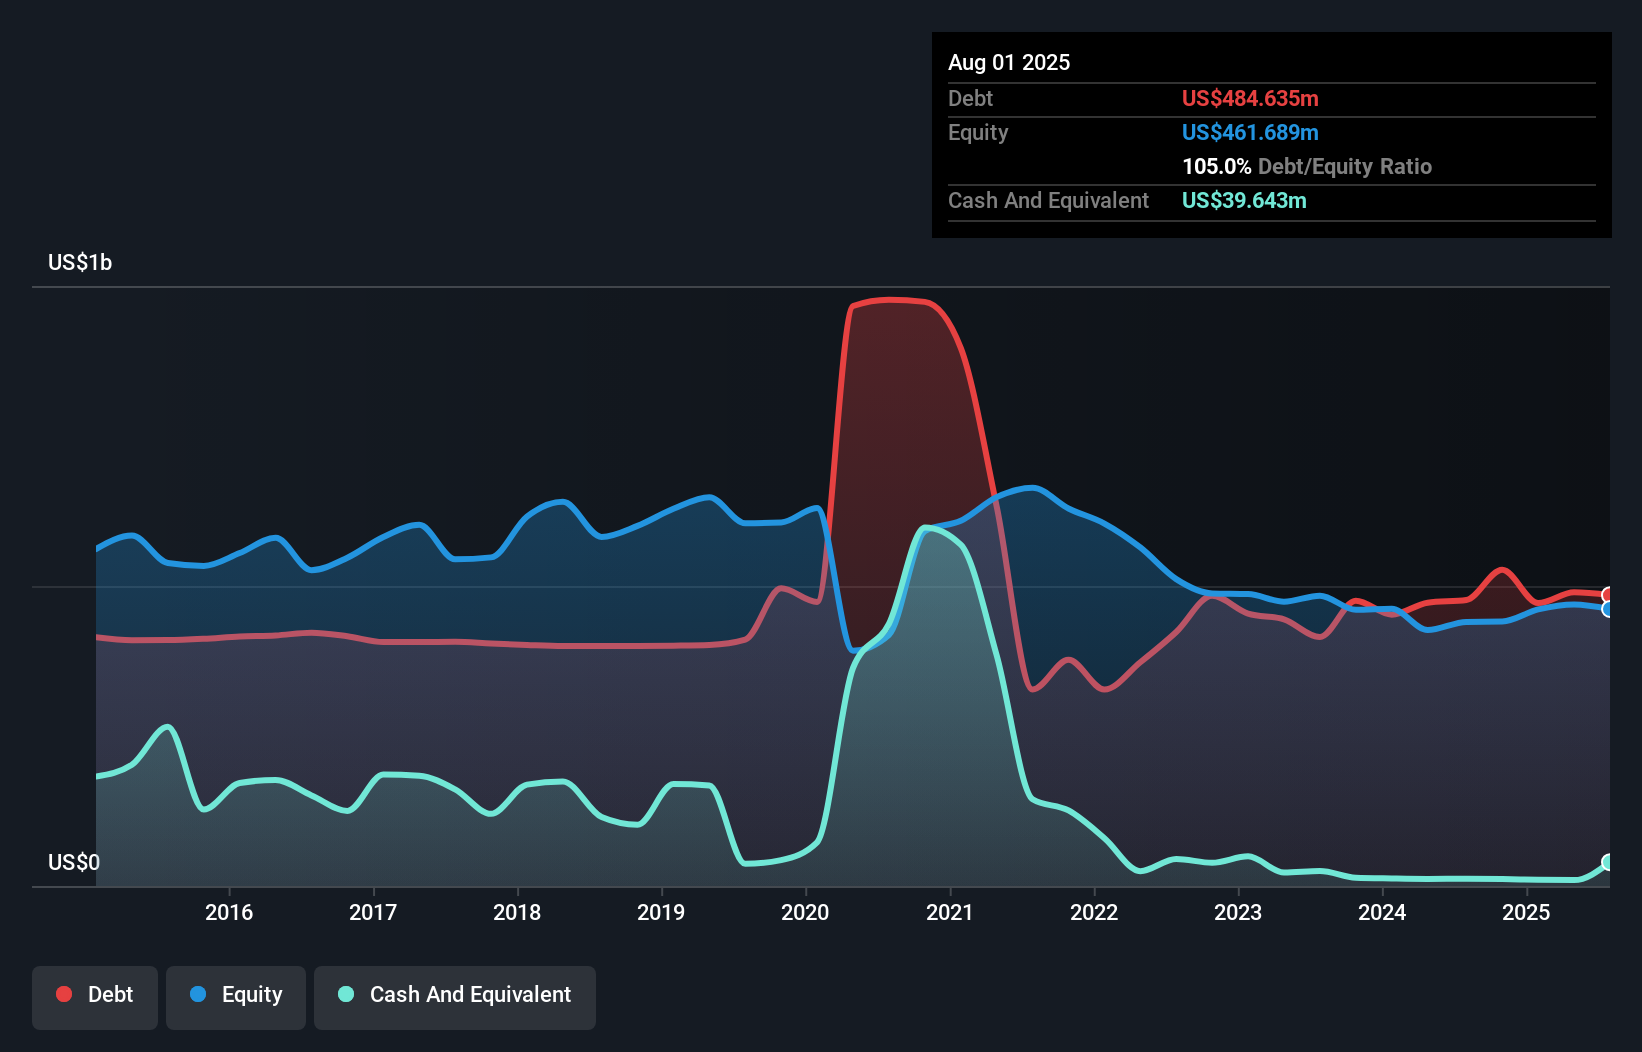1642x1052 pixels.
Task: Click the US$39.643m Cash value
Action: (x=1243, y=200)
